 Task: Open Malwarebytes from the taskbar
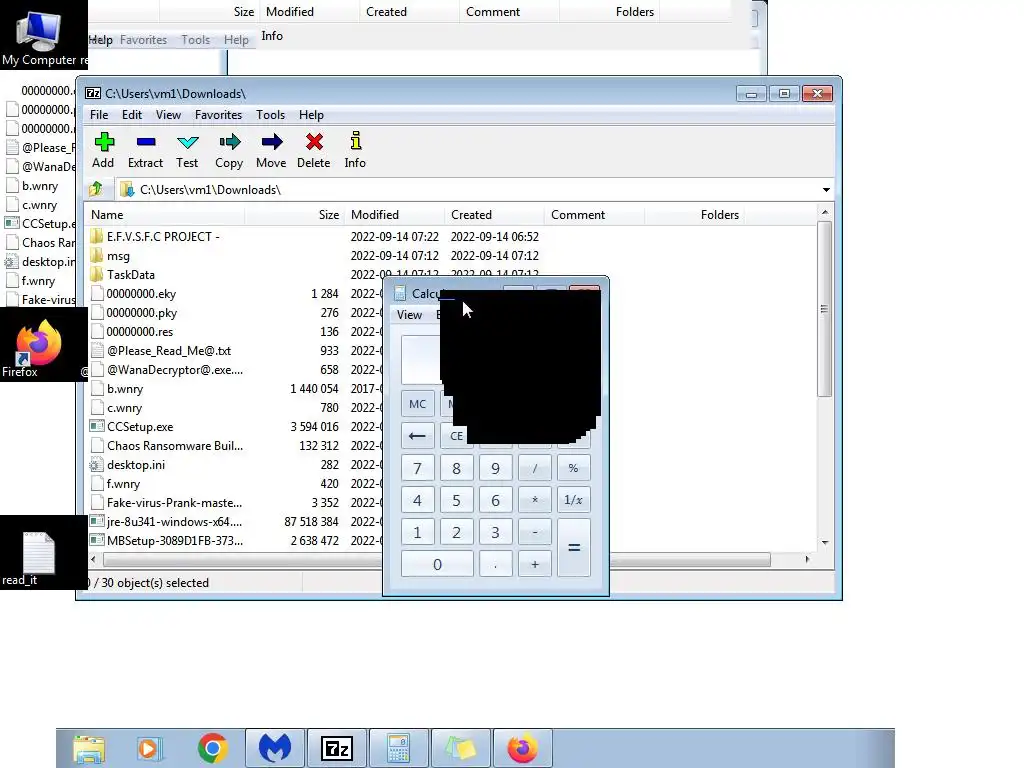click(x=275, y=748)
